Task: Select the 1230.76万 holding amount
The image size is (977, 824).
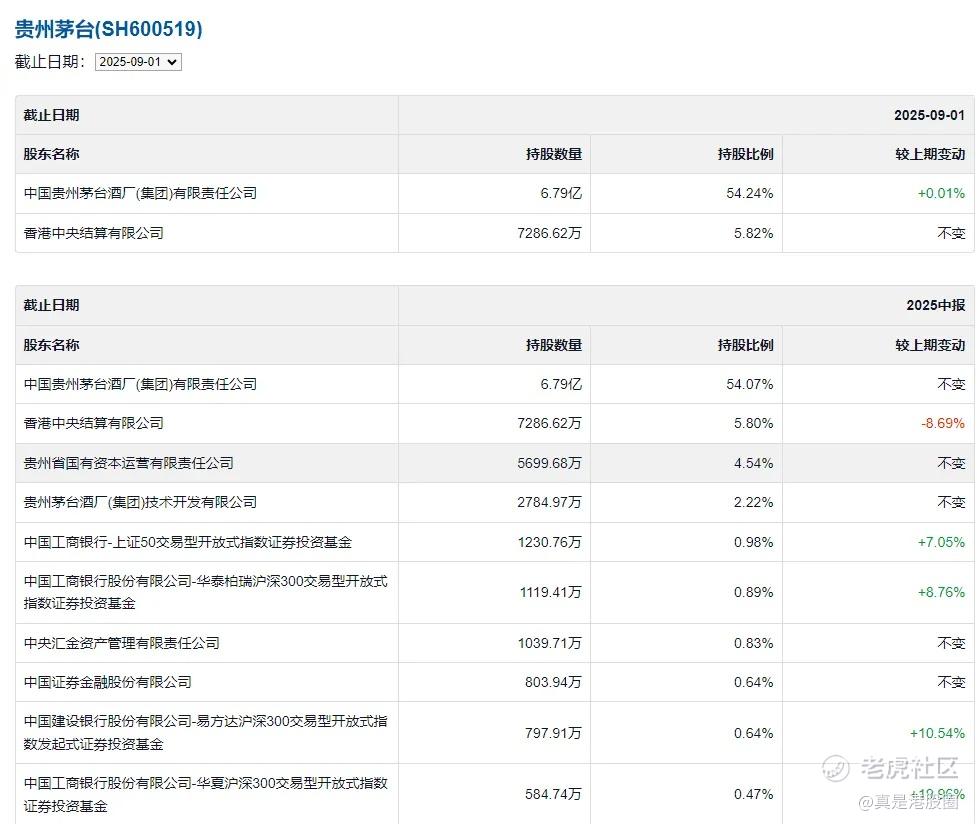Action: coord(549,542)
